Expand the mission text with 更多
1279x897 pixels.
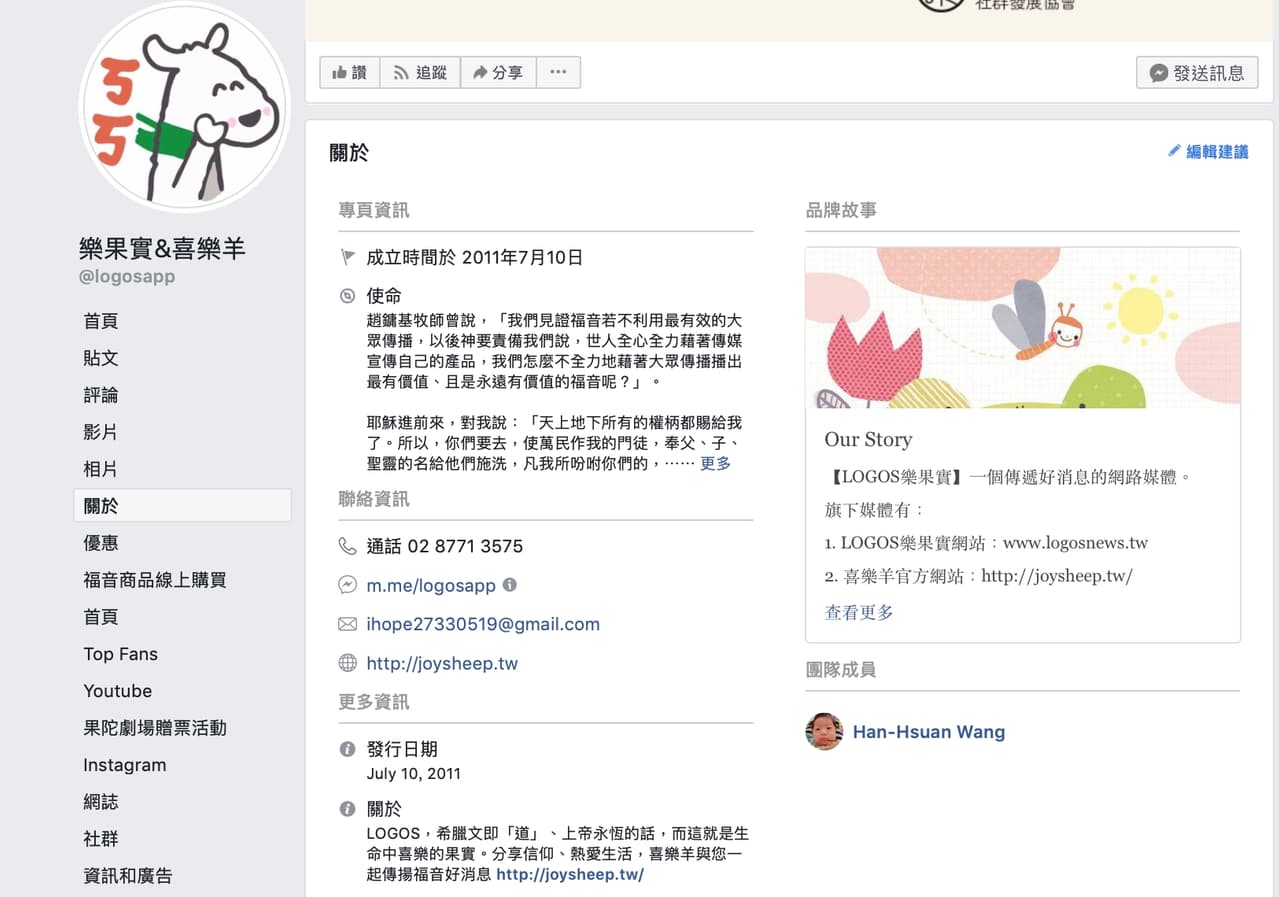(715, 463)
